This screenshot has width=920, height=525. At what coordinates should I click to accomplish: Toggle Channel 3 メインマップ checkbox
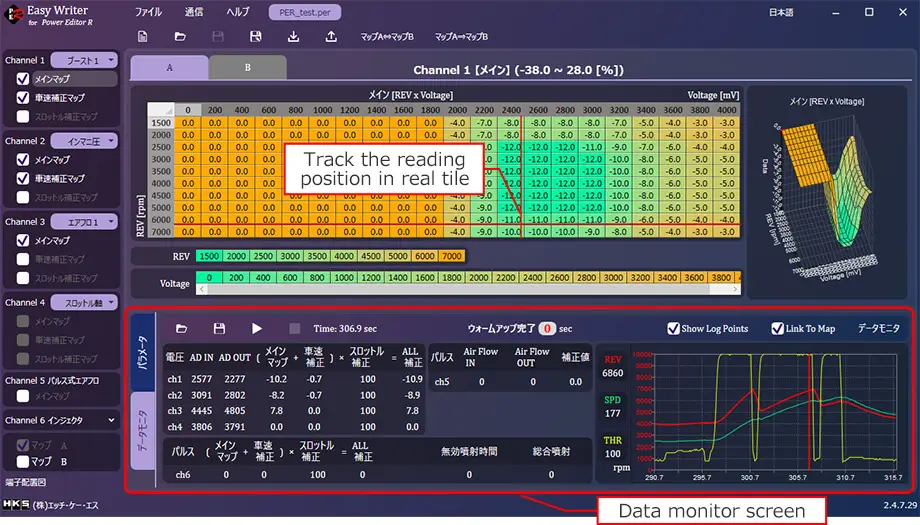coord(23,241)
